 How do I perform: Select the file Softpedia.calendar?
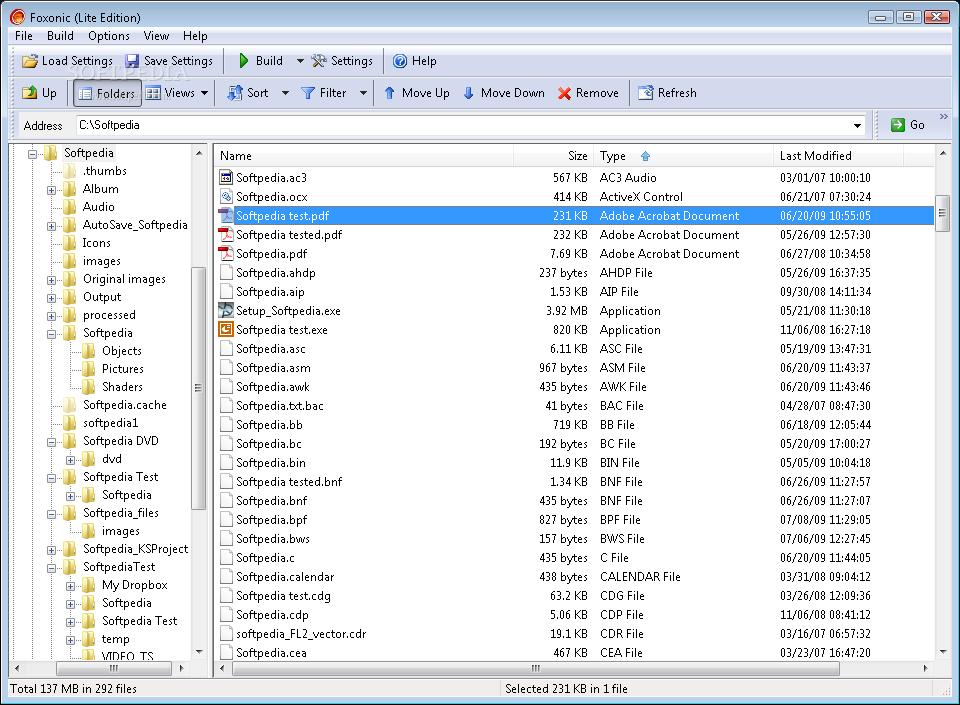[285, 576]
